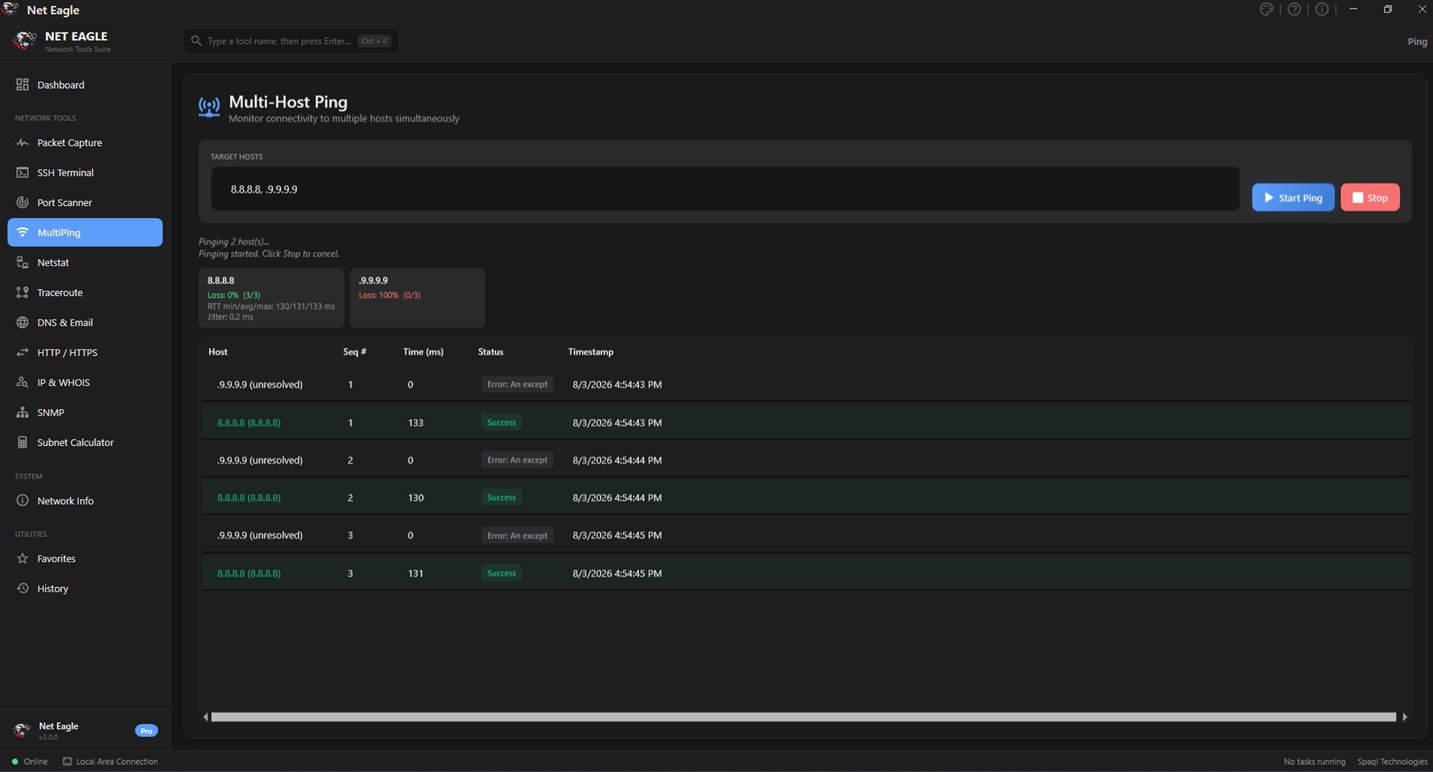The height and width of the screenshot is (772, 1433).
Task: Click the 8/3/2026 4:54:45 PM timestamp in 131 ms row
Action: tap(617, 574)
